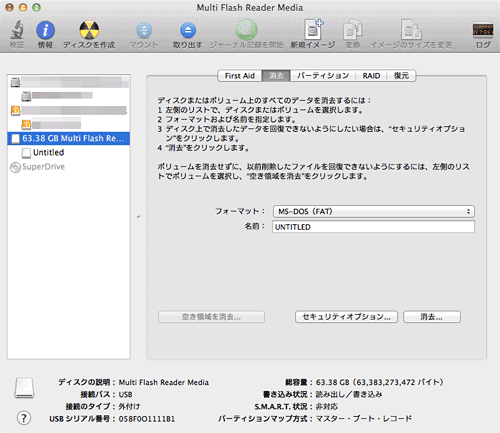The image size is (500, 433).
Task: Select 63.38 GB Multi Flash Reader disk
Action: pyautogui.click(x=68, y=138)
